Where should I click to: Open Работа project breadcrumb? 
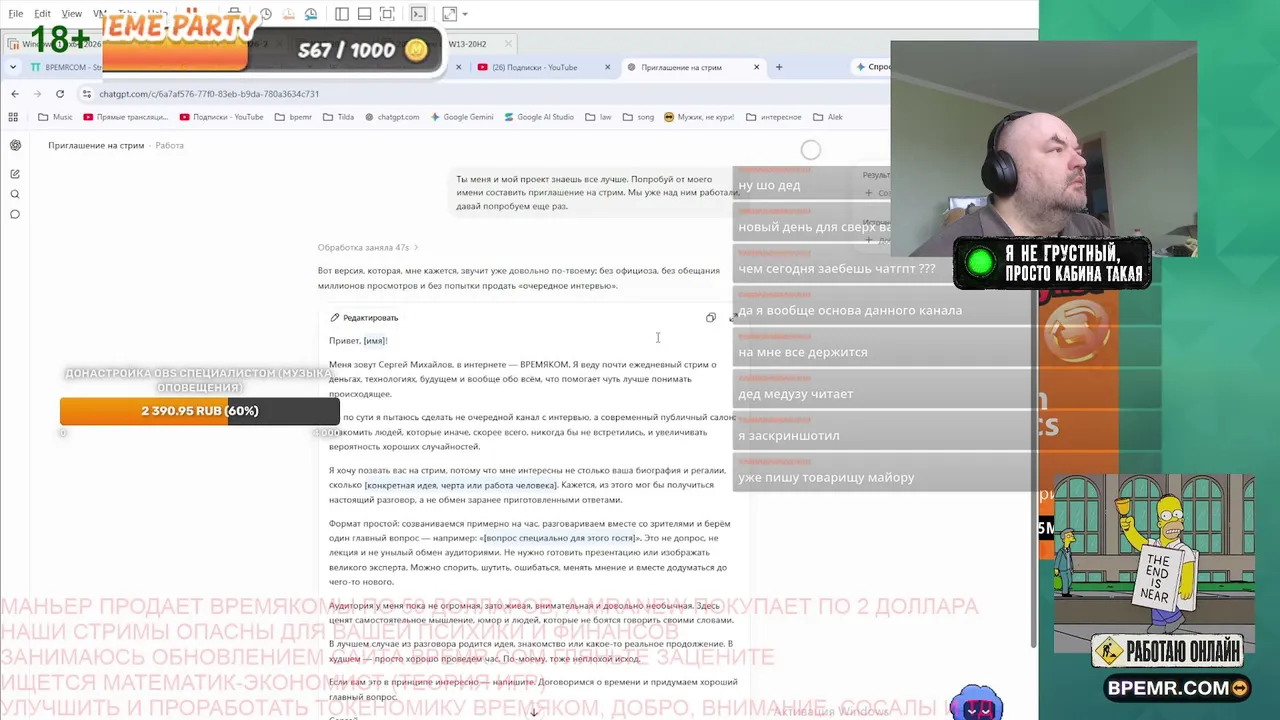click(169, 145)
